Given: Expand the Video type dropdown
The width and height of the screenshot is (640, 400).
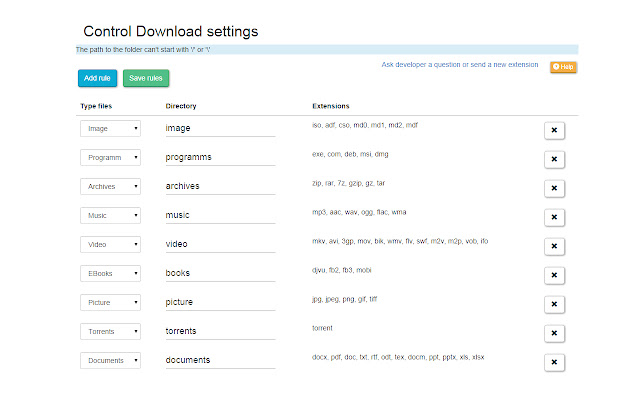Looking at the screenshot, I should [111, 244].
